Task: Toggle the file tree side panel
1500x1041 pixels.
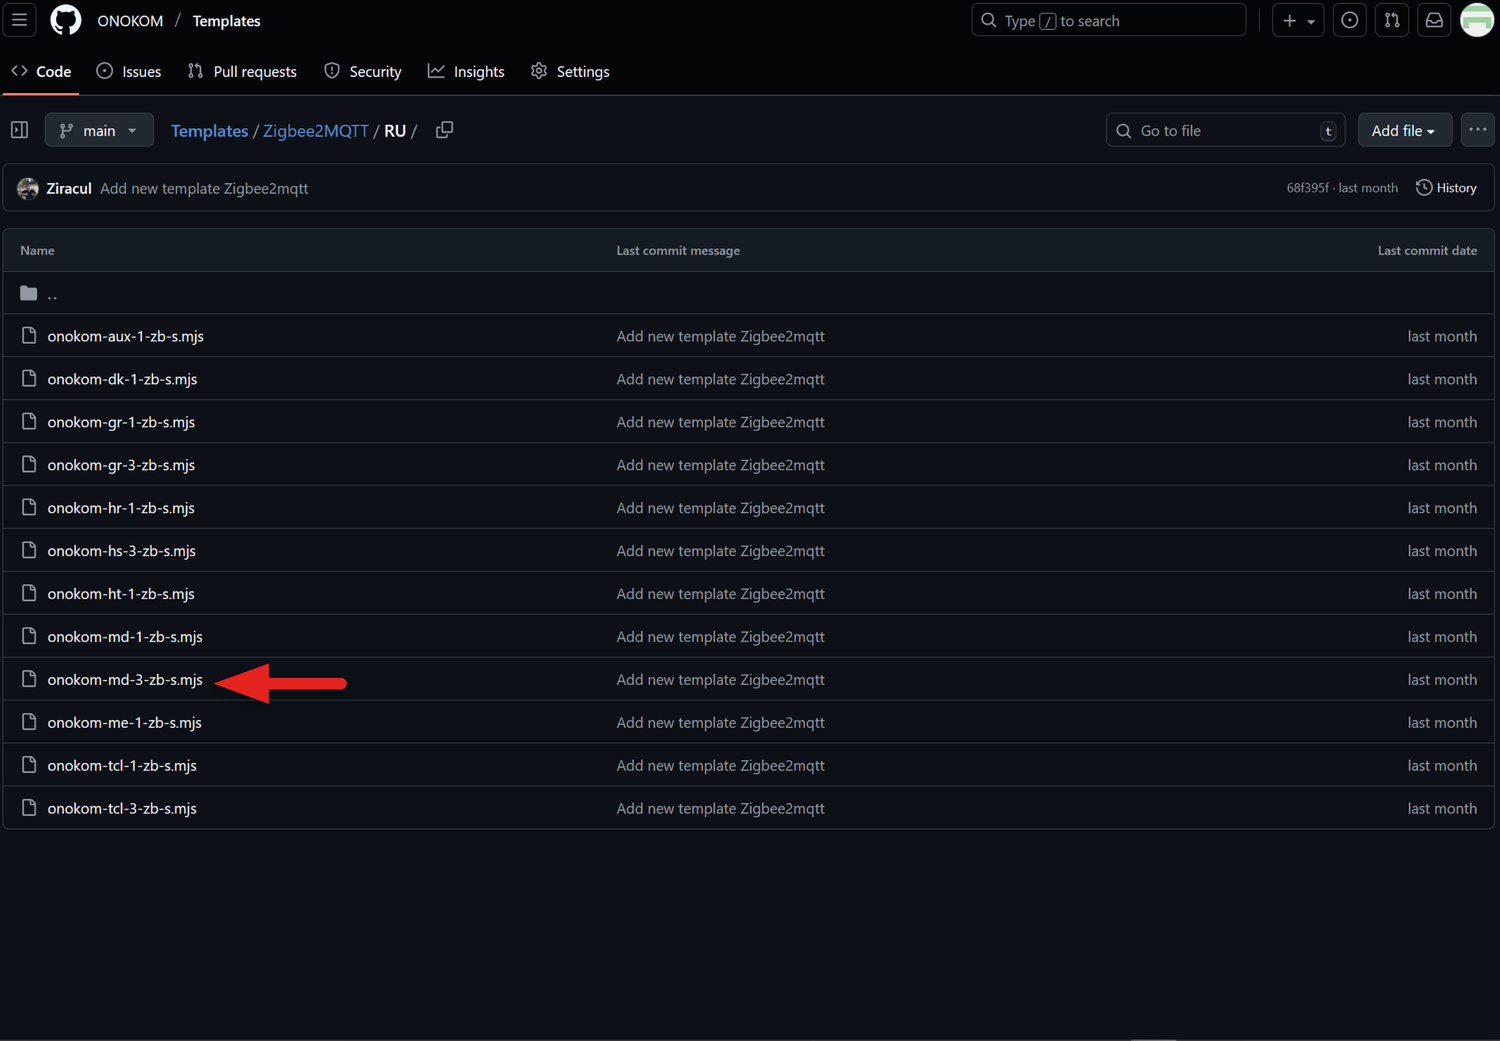Action: click(19, 130)
